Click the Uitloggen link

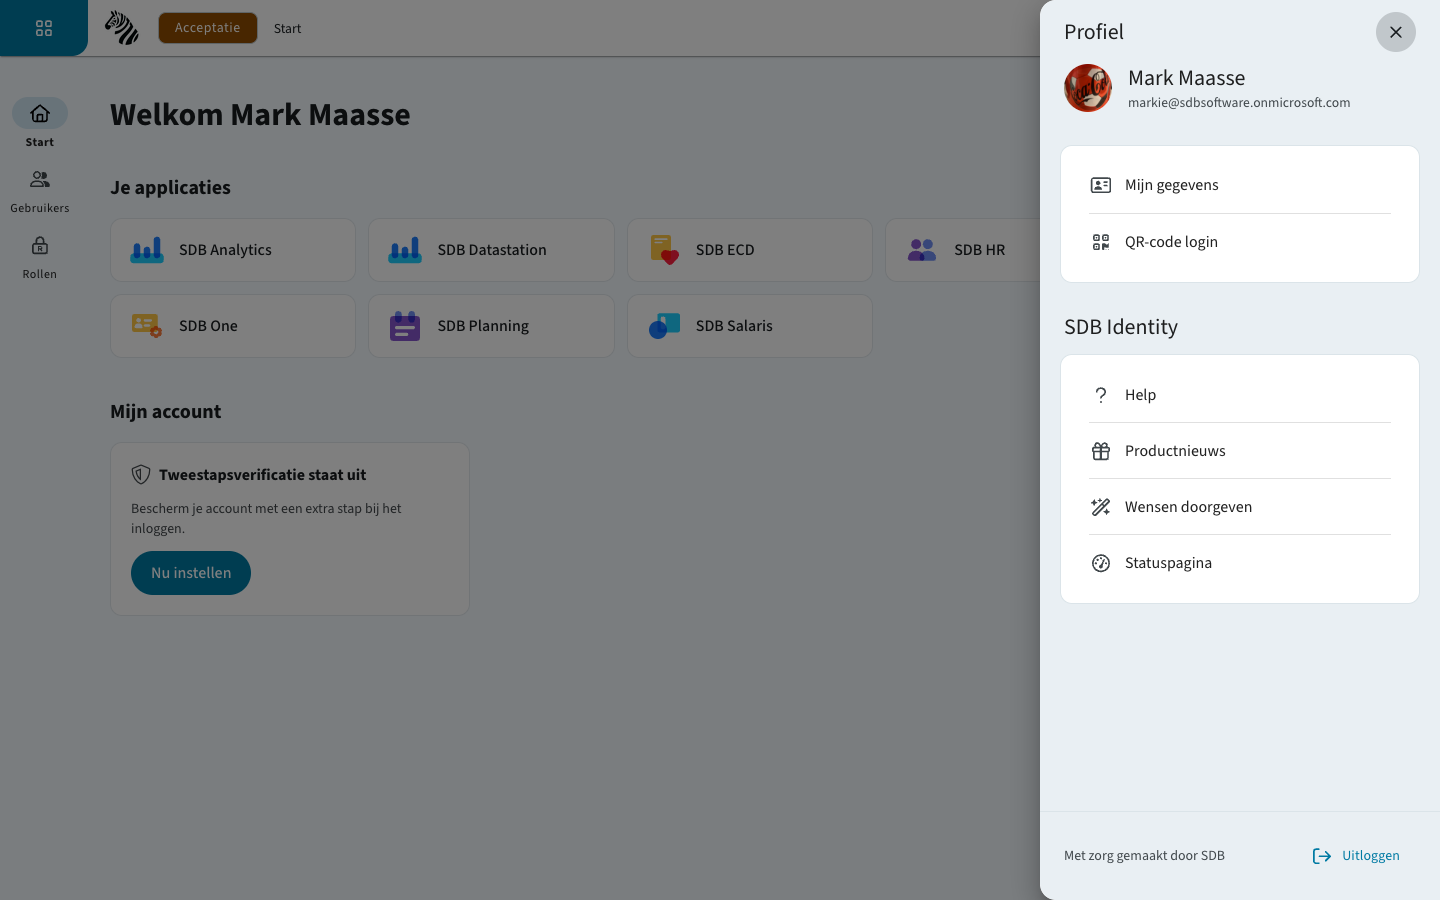click(1356, 856)
